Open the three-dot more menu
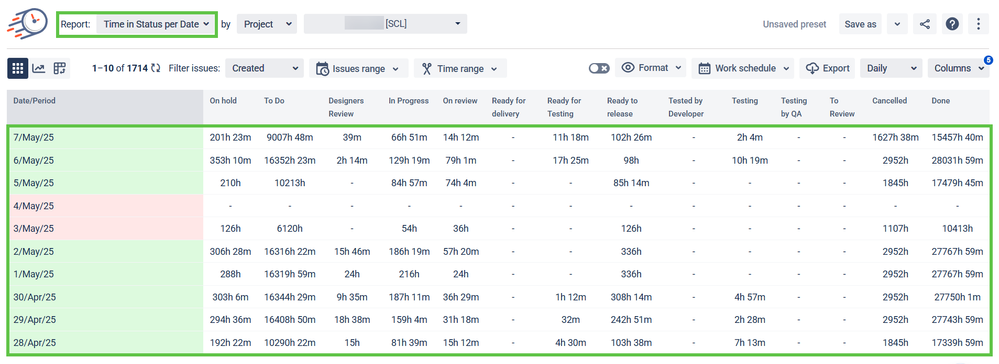The image size is (999, 364). pos(979,24)
